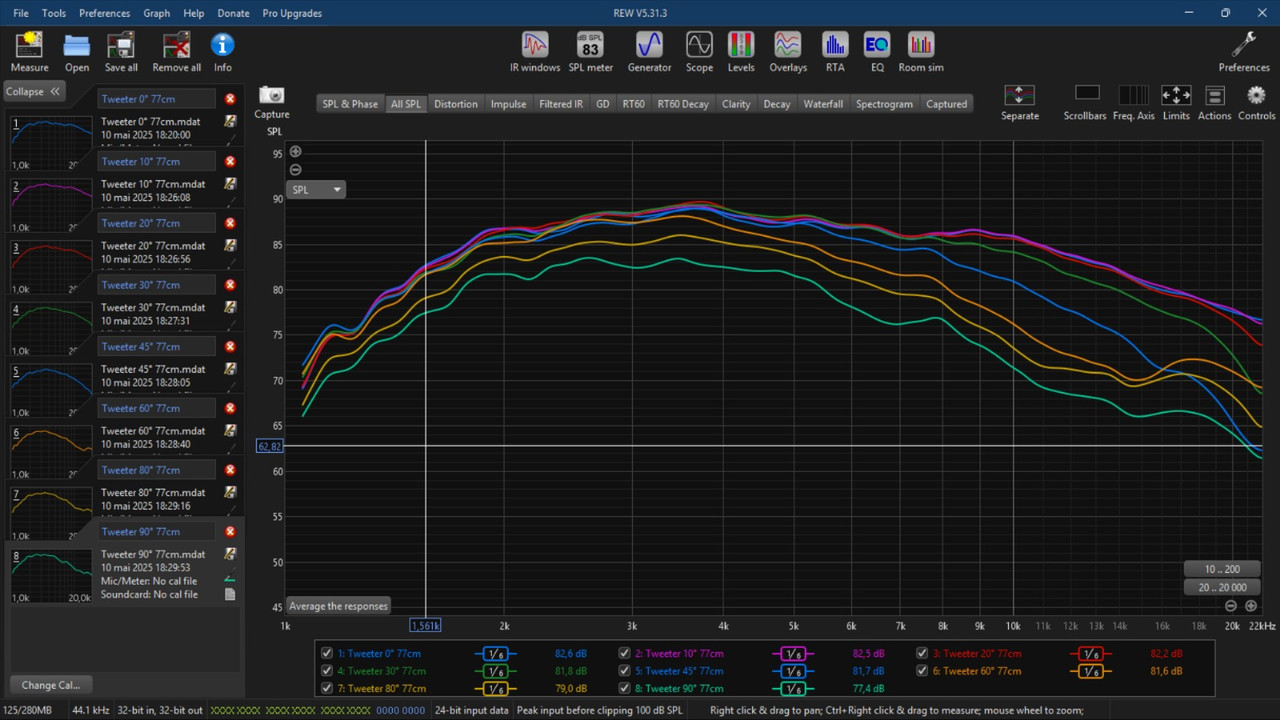Open the Donate menu
Screen dimensions: 1280x720
[x=233, y=13]
